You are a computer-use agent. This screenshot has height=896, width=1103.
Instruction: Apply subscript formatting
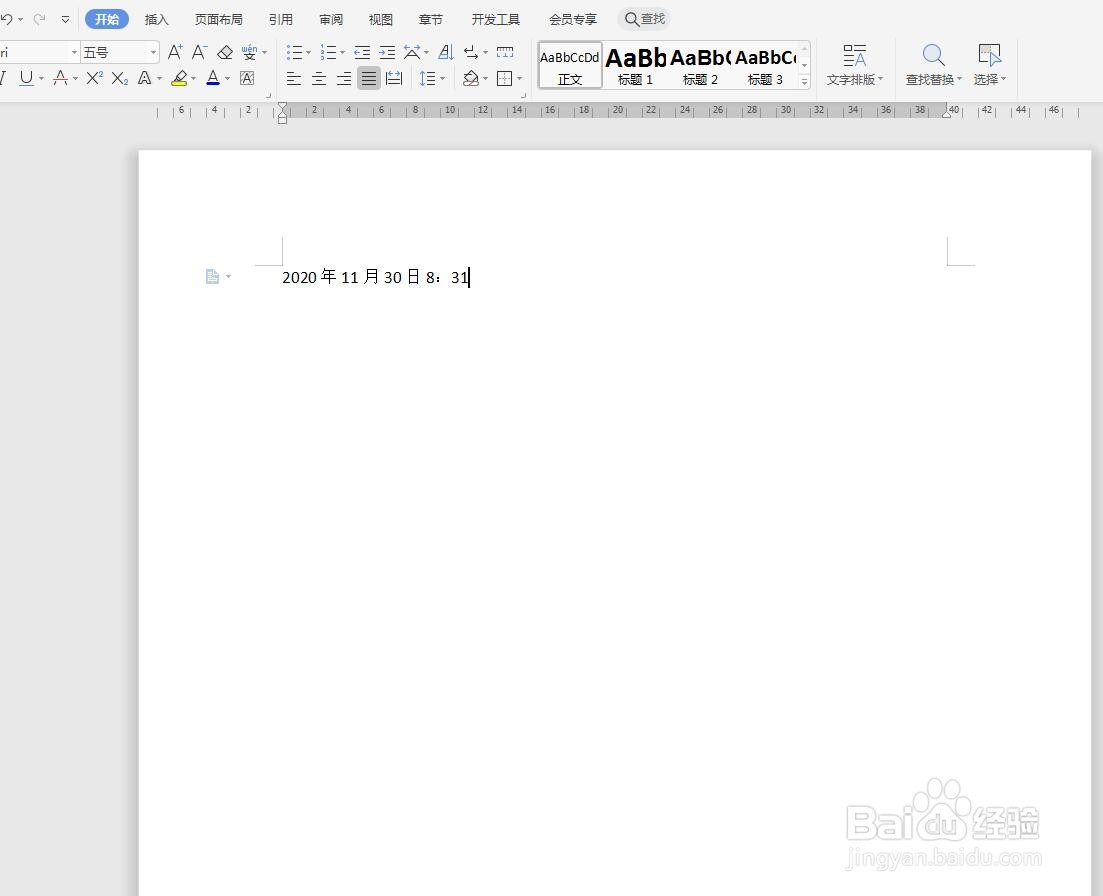coord(120,78)
